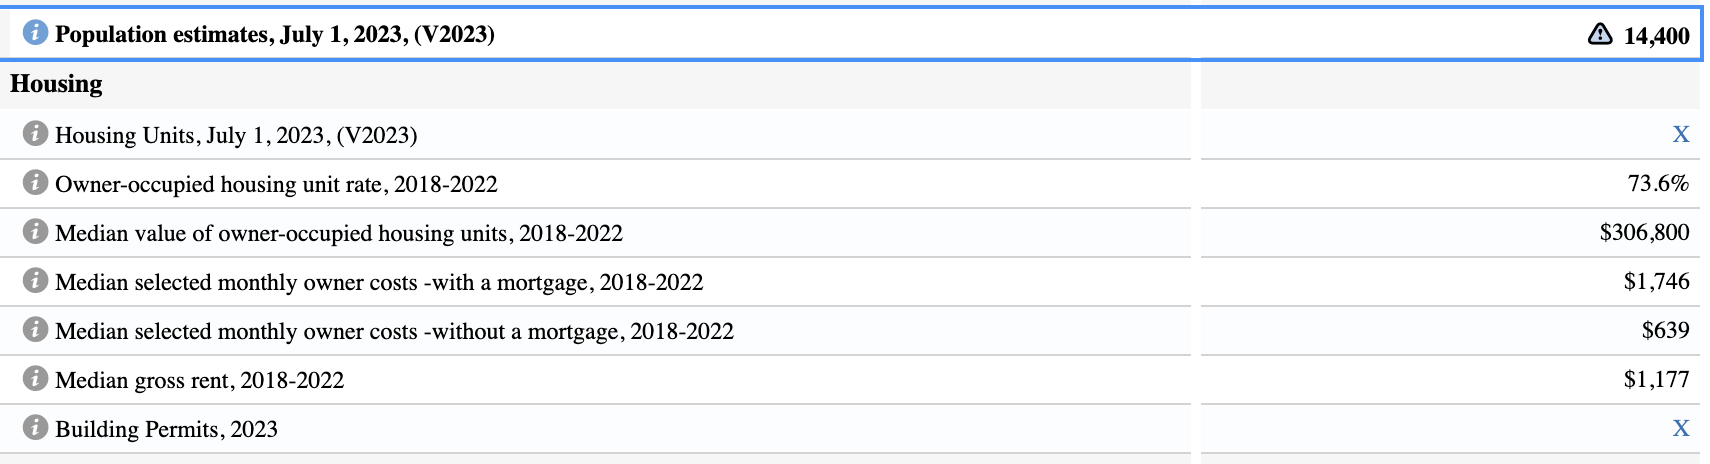Show info for owner costs without a mortgage

click(35, 330)
